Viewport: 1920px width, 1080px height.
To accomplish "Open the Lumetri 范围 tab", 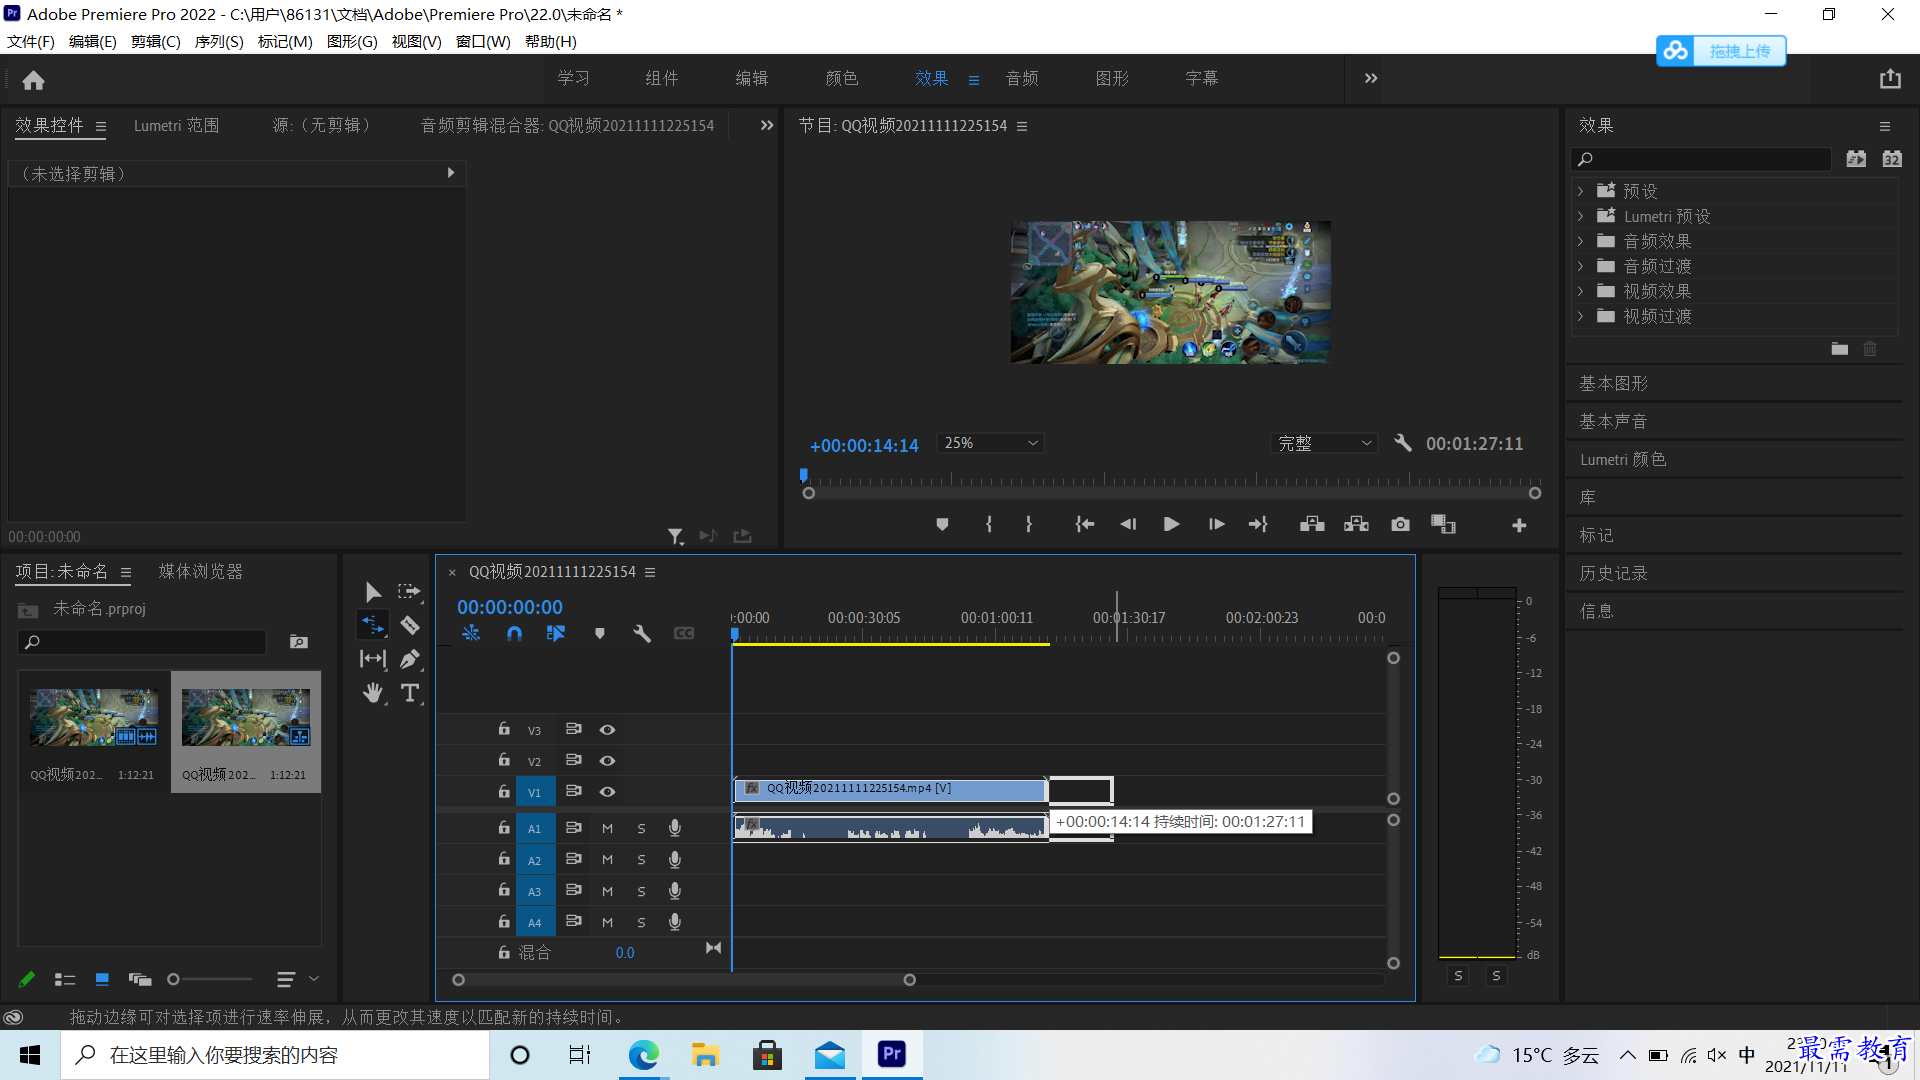I will click(177, 126).
